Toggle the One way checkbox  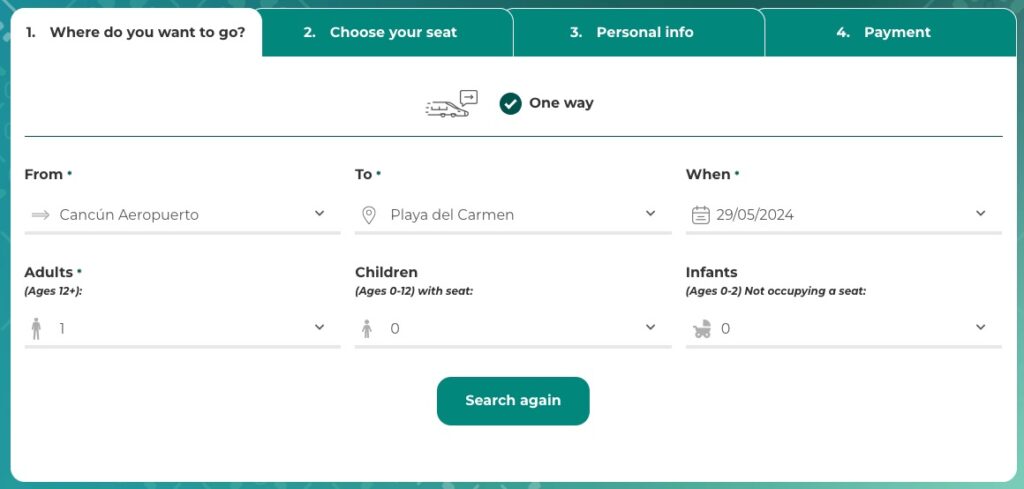[511, 103]
